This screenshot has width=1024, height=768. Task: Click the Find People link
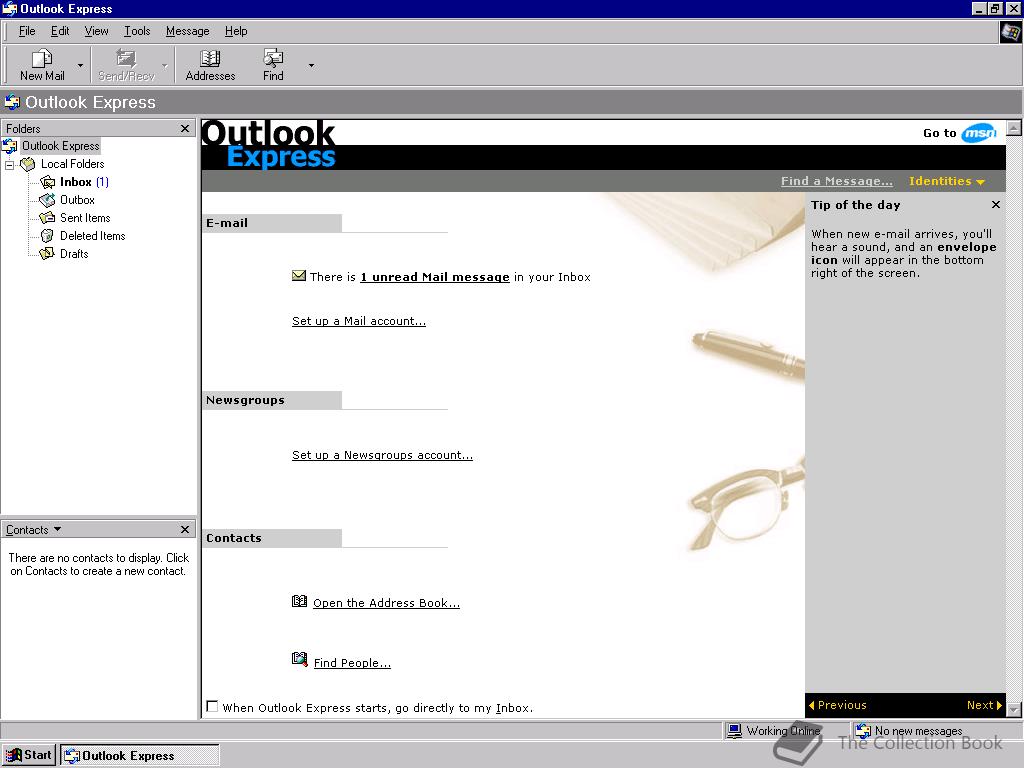(x=352, y=663)
